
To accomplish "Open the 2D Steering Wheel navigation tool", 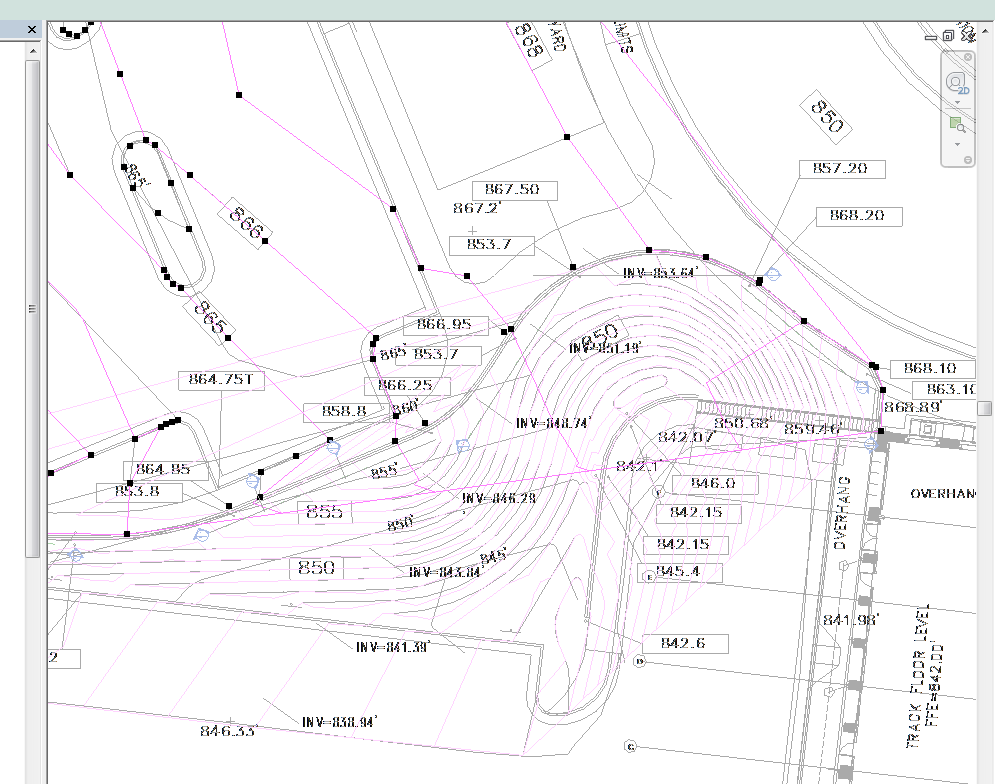I will [956, 83].
